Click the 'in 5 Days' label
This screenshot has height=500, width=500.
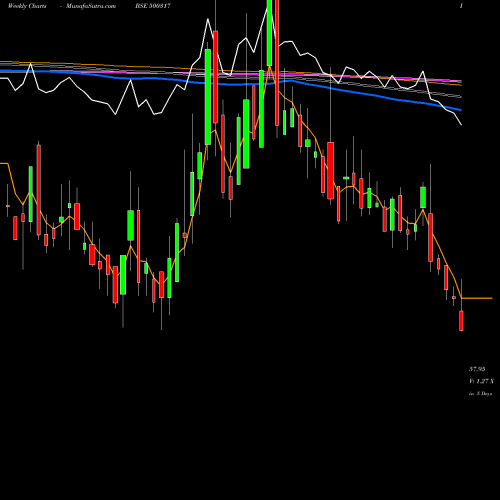480,394
